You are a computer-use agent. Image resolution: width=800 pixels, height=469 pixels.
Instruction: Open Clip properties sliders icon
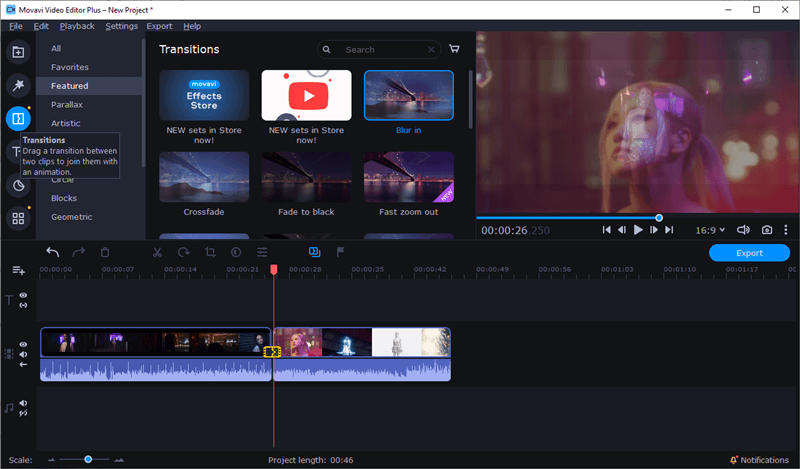pyautogui.click(x=262, y=252)
